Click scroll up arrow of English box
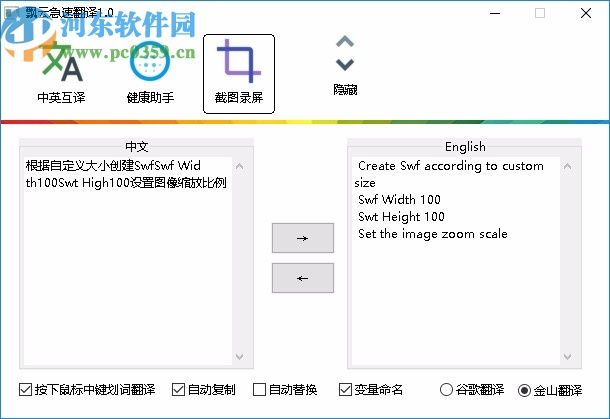 point(568,167)
